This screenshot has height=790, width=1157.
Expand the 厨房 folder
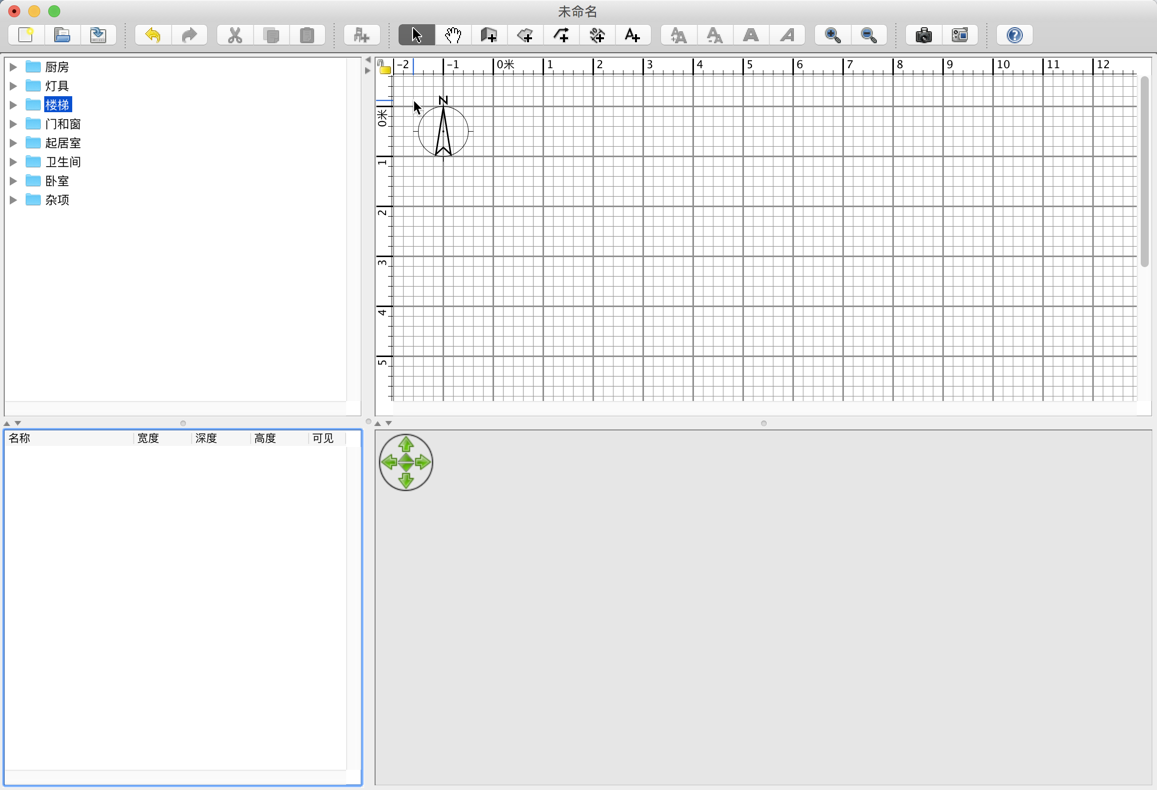coord(14,67)
